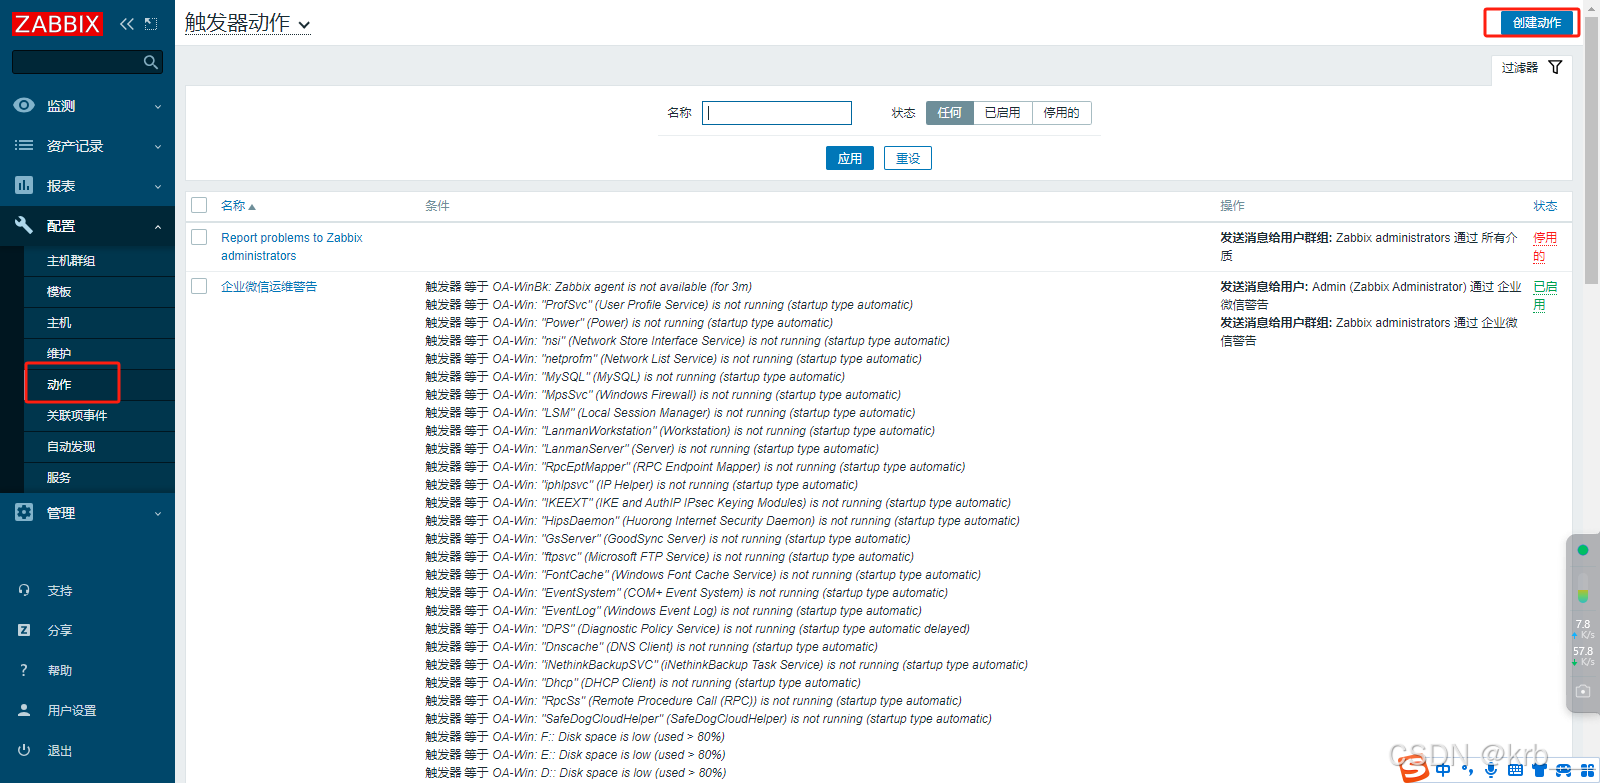This screenshot has height=783, width=1600.
Task: Expand the 监测 menu chevron
Action: [x=158, y=107]
